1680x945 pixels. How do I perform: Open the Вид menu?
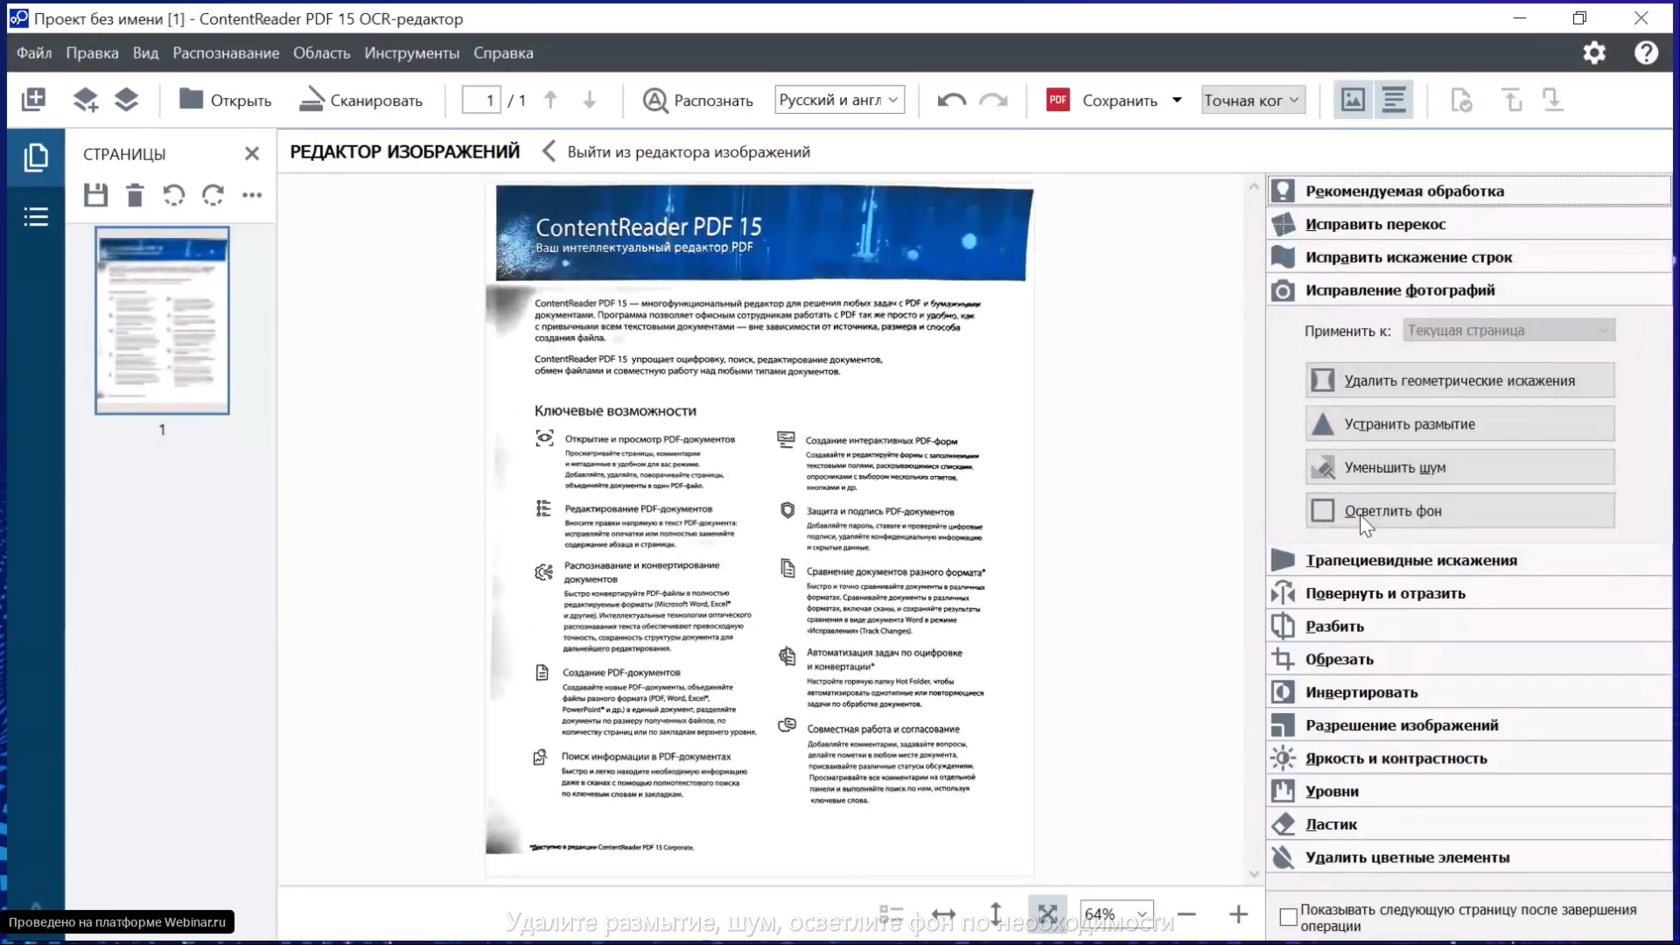coord(145,53)
